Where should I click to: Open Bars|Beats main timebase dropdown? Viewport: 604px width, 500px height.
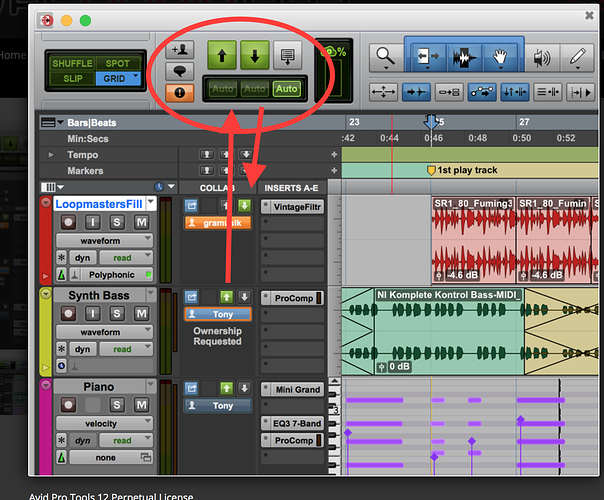pos(60,122)
